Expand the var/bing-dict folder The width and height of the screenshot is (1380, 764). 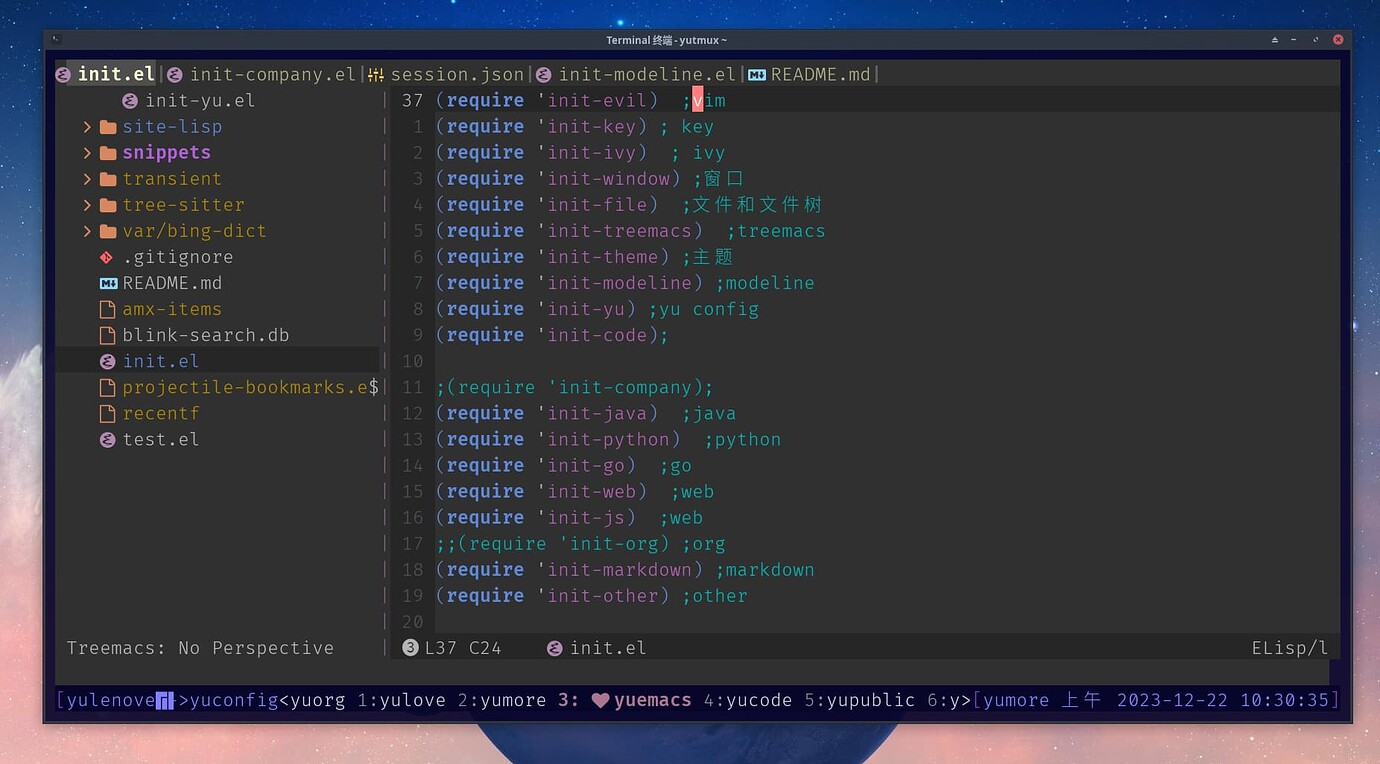(88, 230)
